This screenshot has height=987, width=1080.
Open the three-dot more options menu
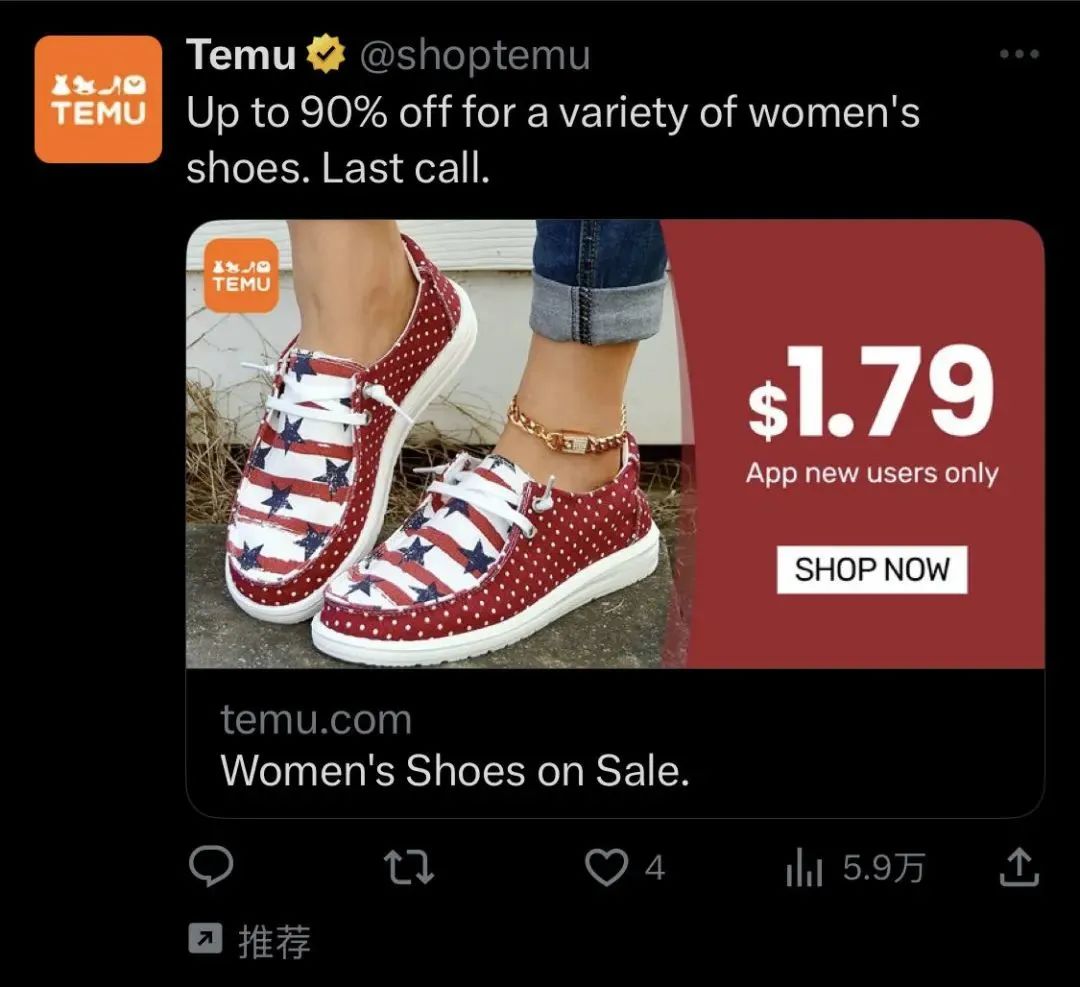pos(1019,54)
